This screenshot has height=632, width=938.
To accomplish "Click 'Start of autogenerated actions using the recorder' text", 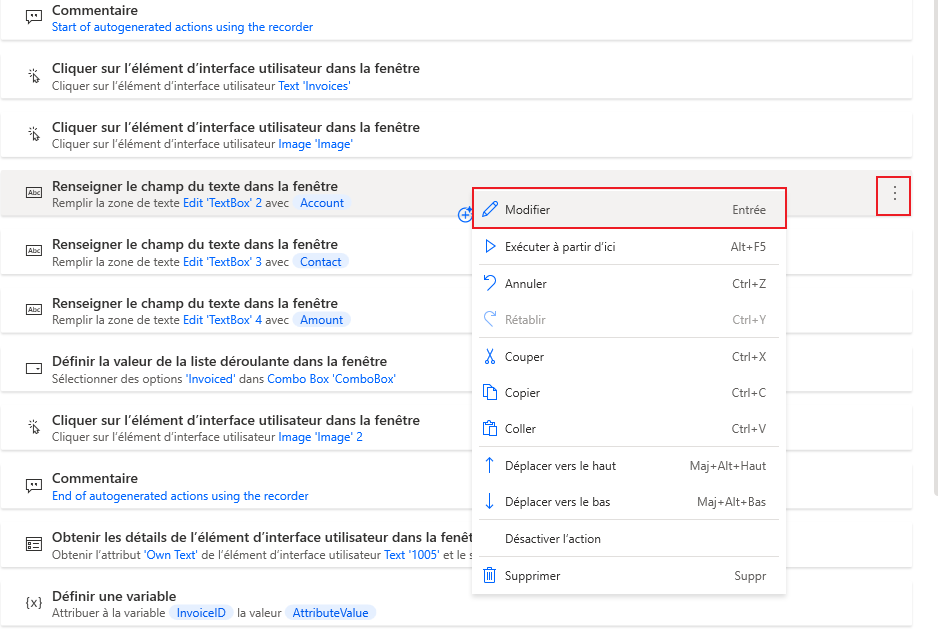I will point(182,27).
